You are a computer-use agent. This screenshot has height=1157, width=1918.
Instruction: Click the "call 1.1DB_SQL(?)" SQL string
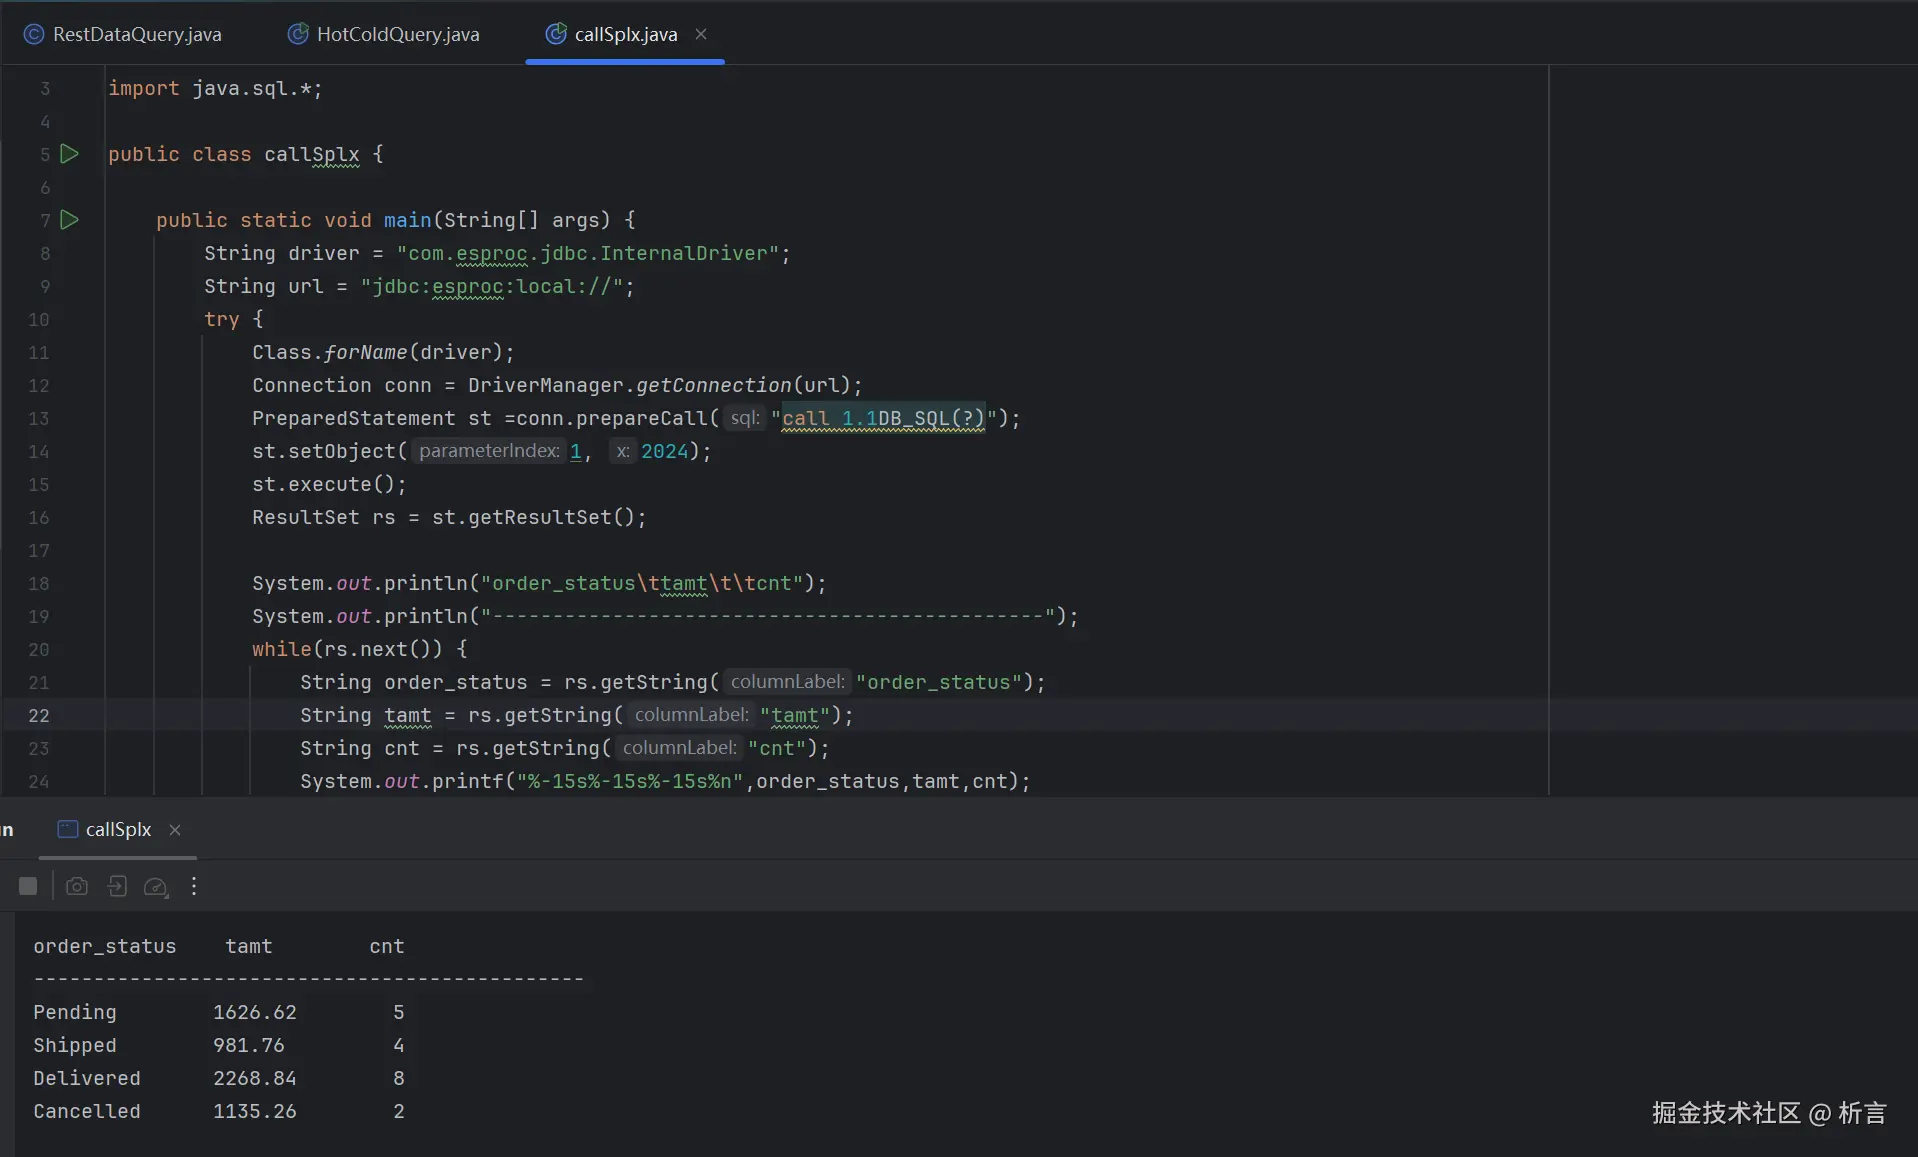click(884, 418)
